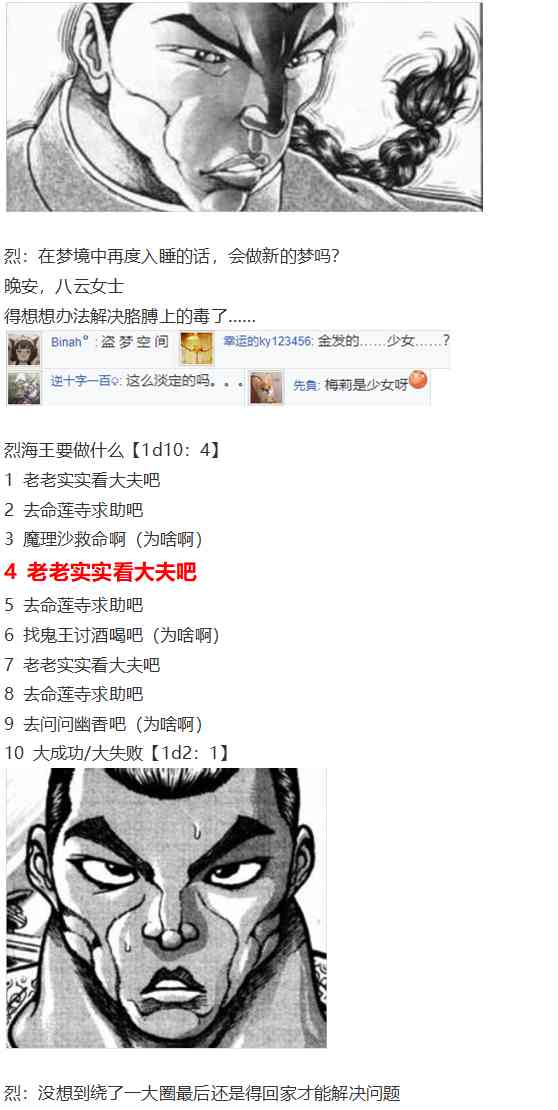This screenshot has height=1110, width=558.
Task: Select option 6 找鬼王讨酒喝吧
Action: click(x=112, y=636)
